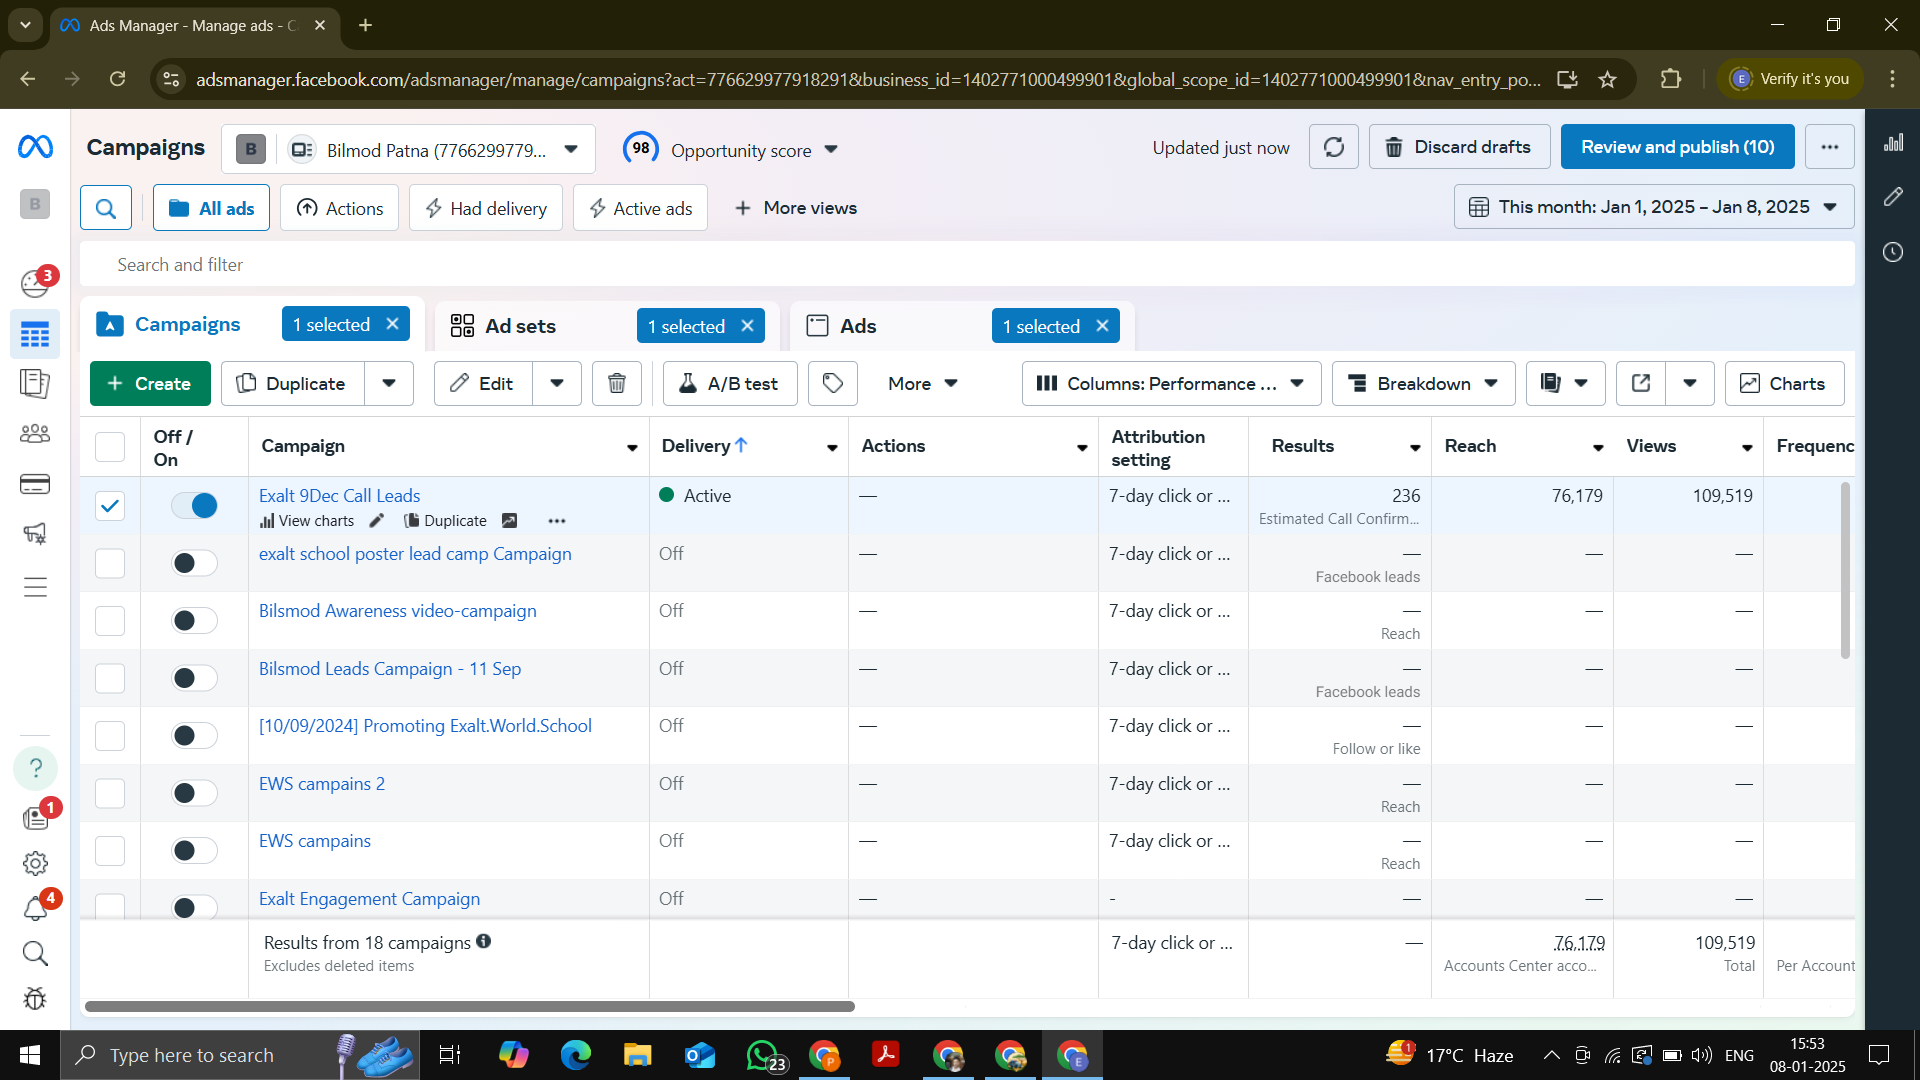
Task: Click the vertical table scrollbar
Action: click(x=1845, y=570)
